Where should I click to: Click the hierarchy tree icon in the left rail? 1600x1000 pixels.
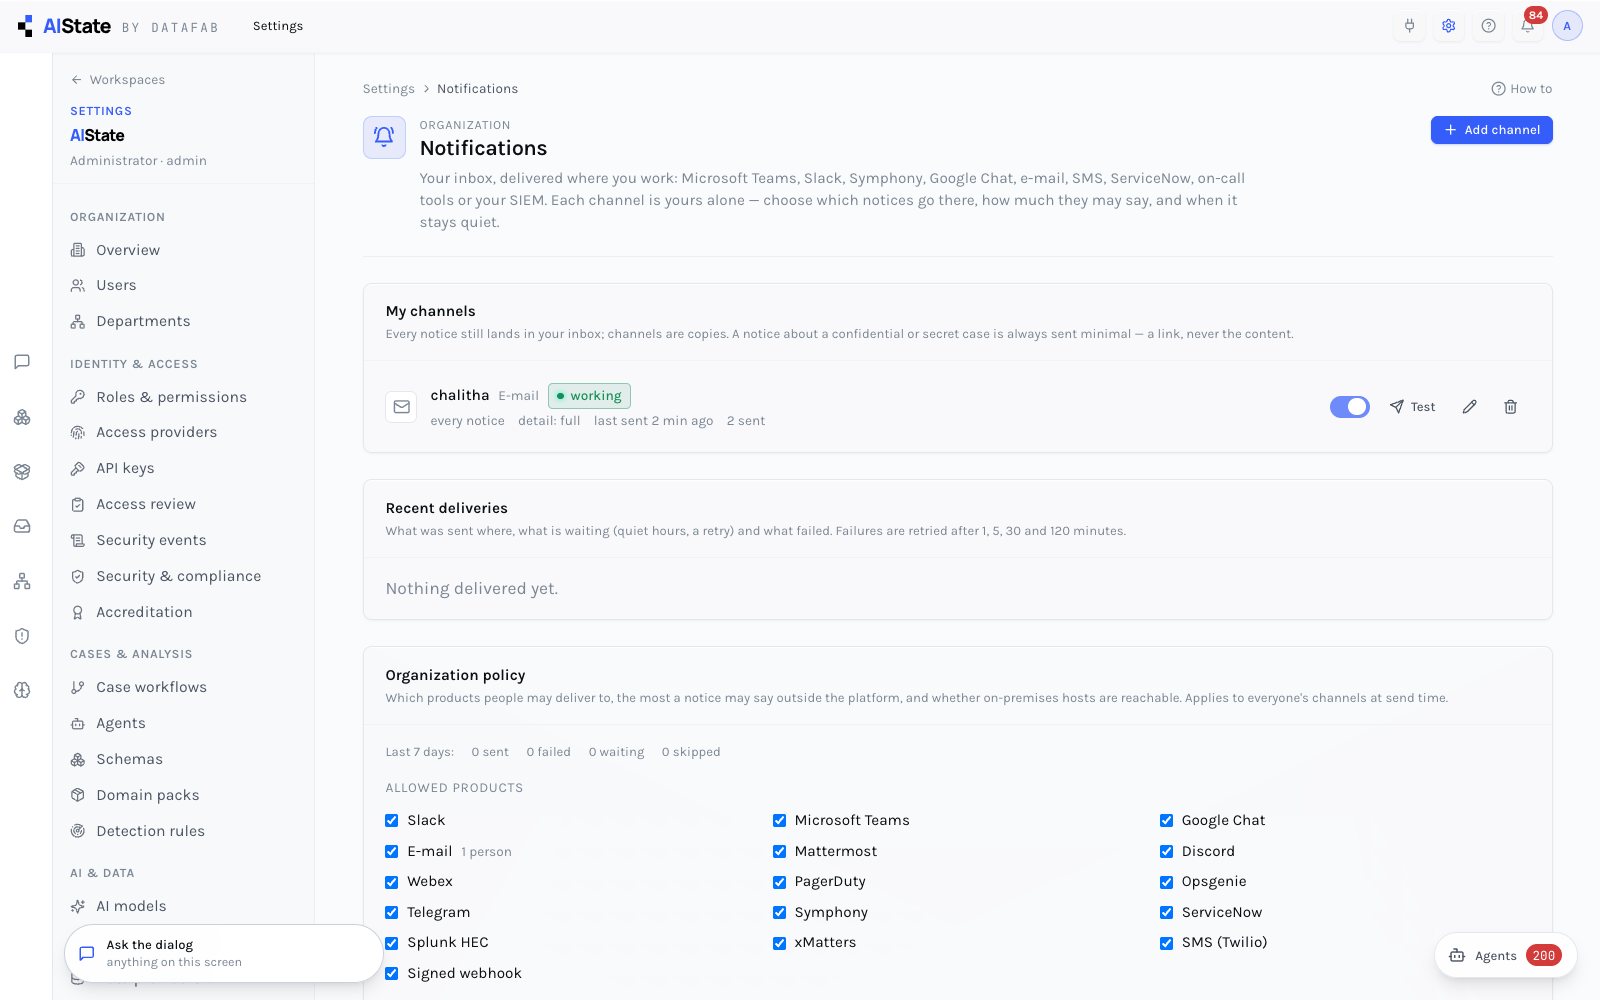pyautogui.click(x=22, y=581)
